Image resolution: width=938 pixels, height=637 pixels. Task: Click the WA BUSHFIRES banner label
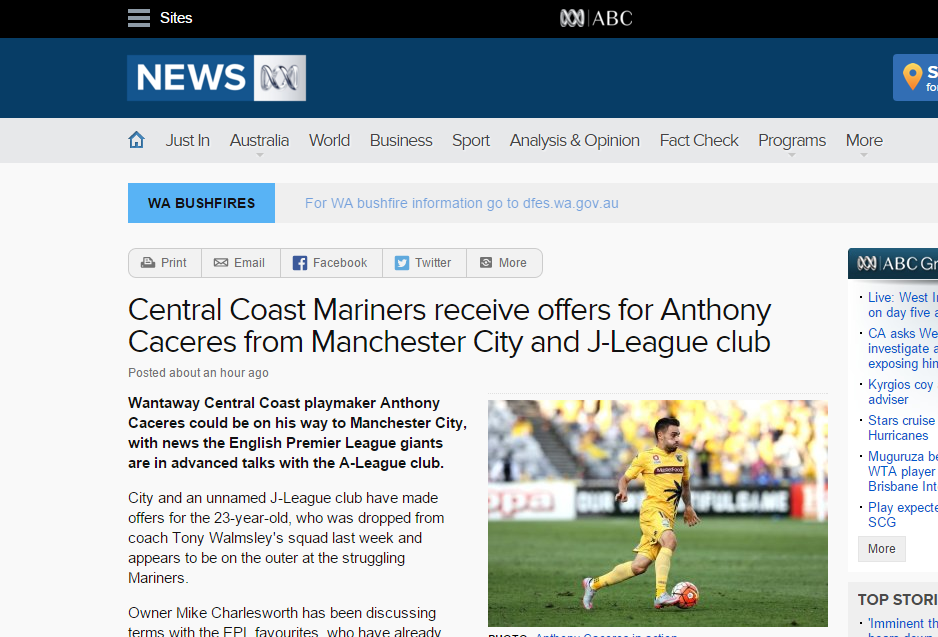(202, 203)
